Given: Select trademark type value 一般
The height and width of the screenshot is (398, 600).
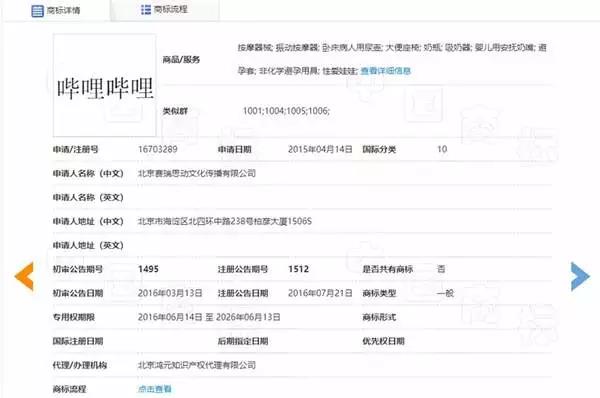Looking at the screenshot, I should [445, 293].
